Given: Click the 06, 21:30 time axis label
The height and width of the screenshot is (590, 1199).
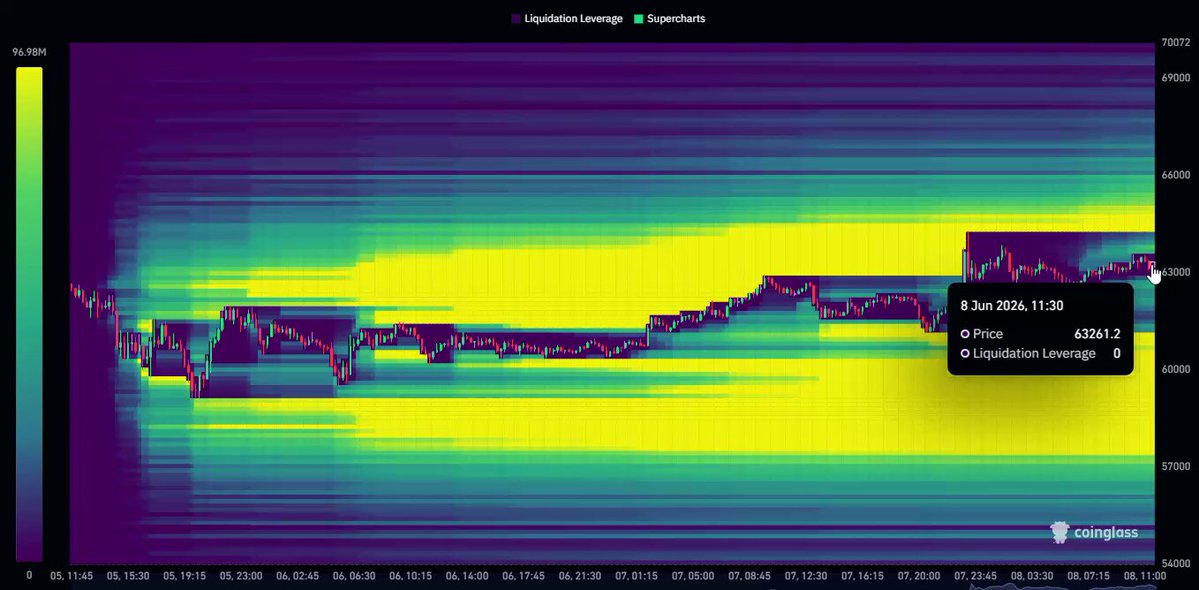Looking at the screenshot, I should (x=580, y=575).
